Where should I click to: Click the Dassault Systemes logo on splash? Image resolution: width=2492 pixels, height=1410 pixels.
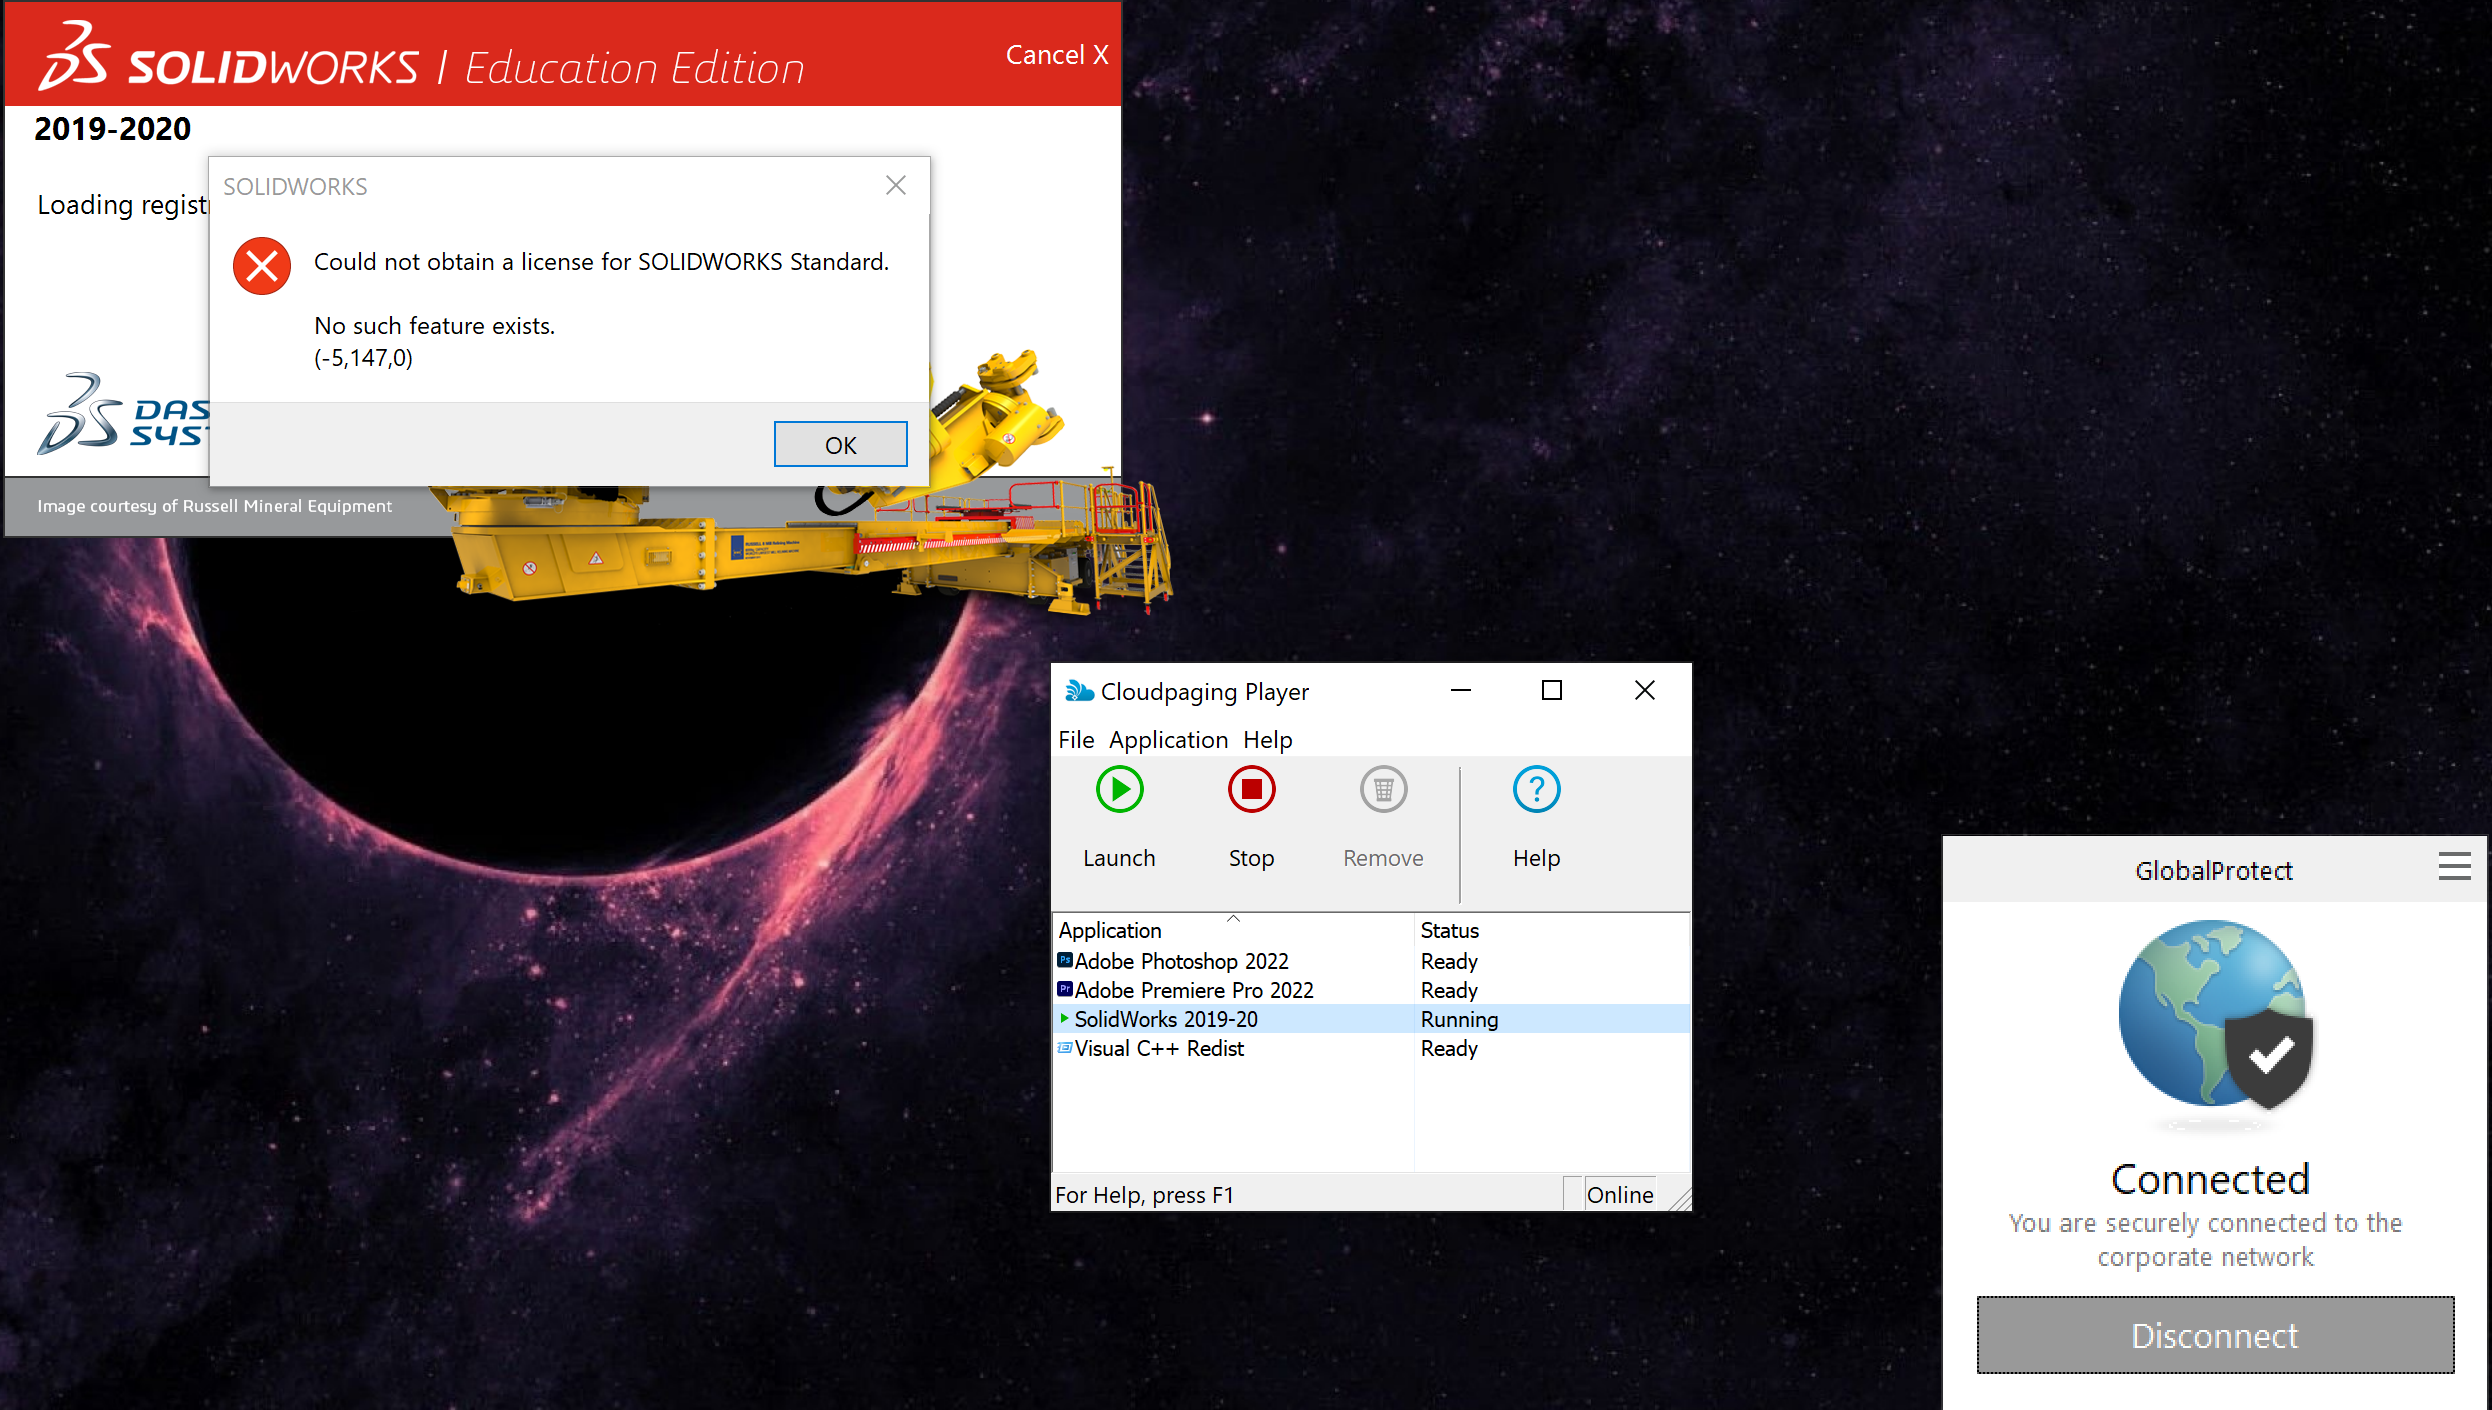(123, 414)
